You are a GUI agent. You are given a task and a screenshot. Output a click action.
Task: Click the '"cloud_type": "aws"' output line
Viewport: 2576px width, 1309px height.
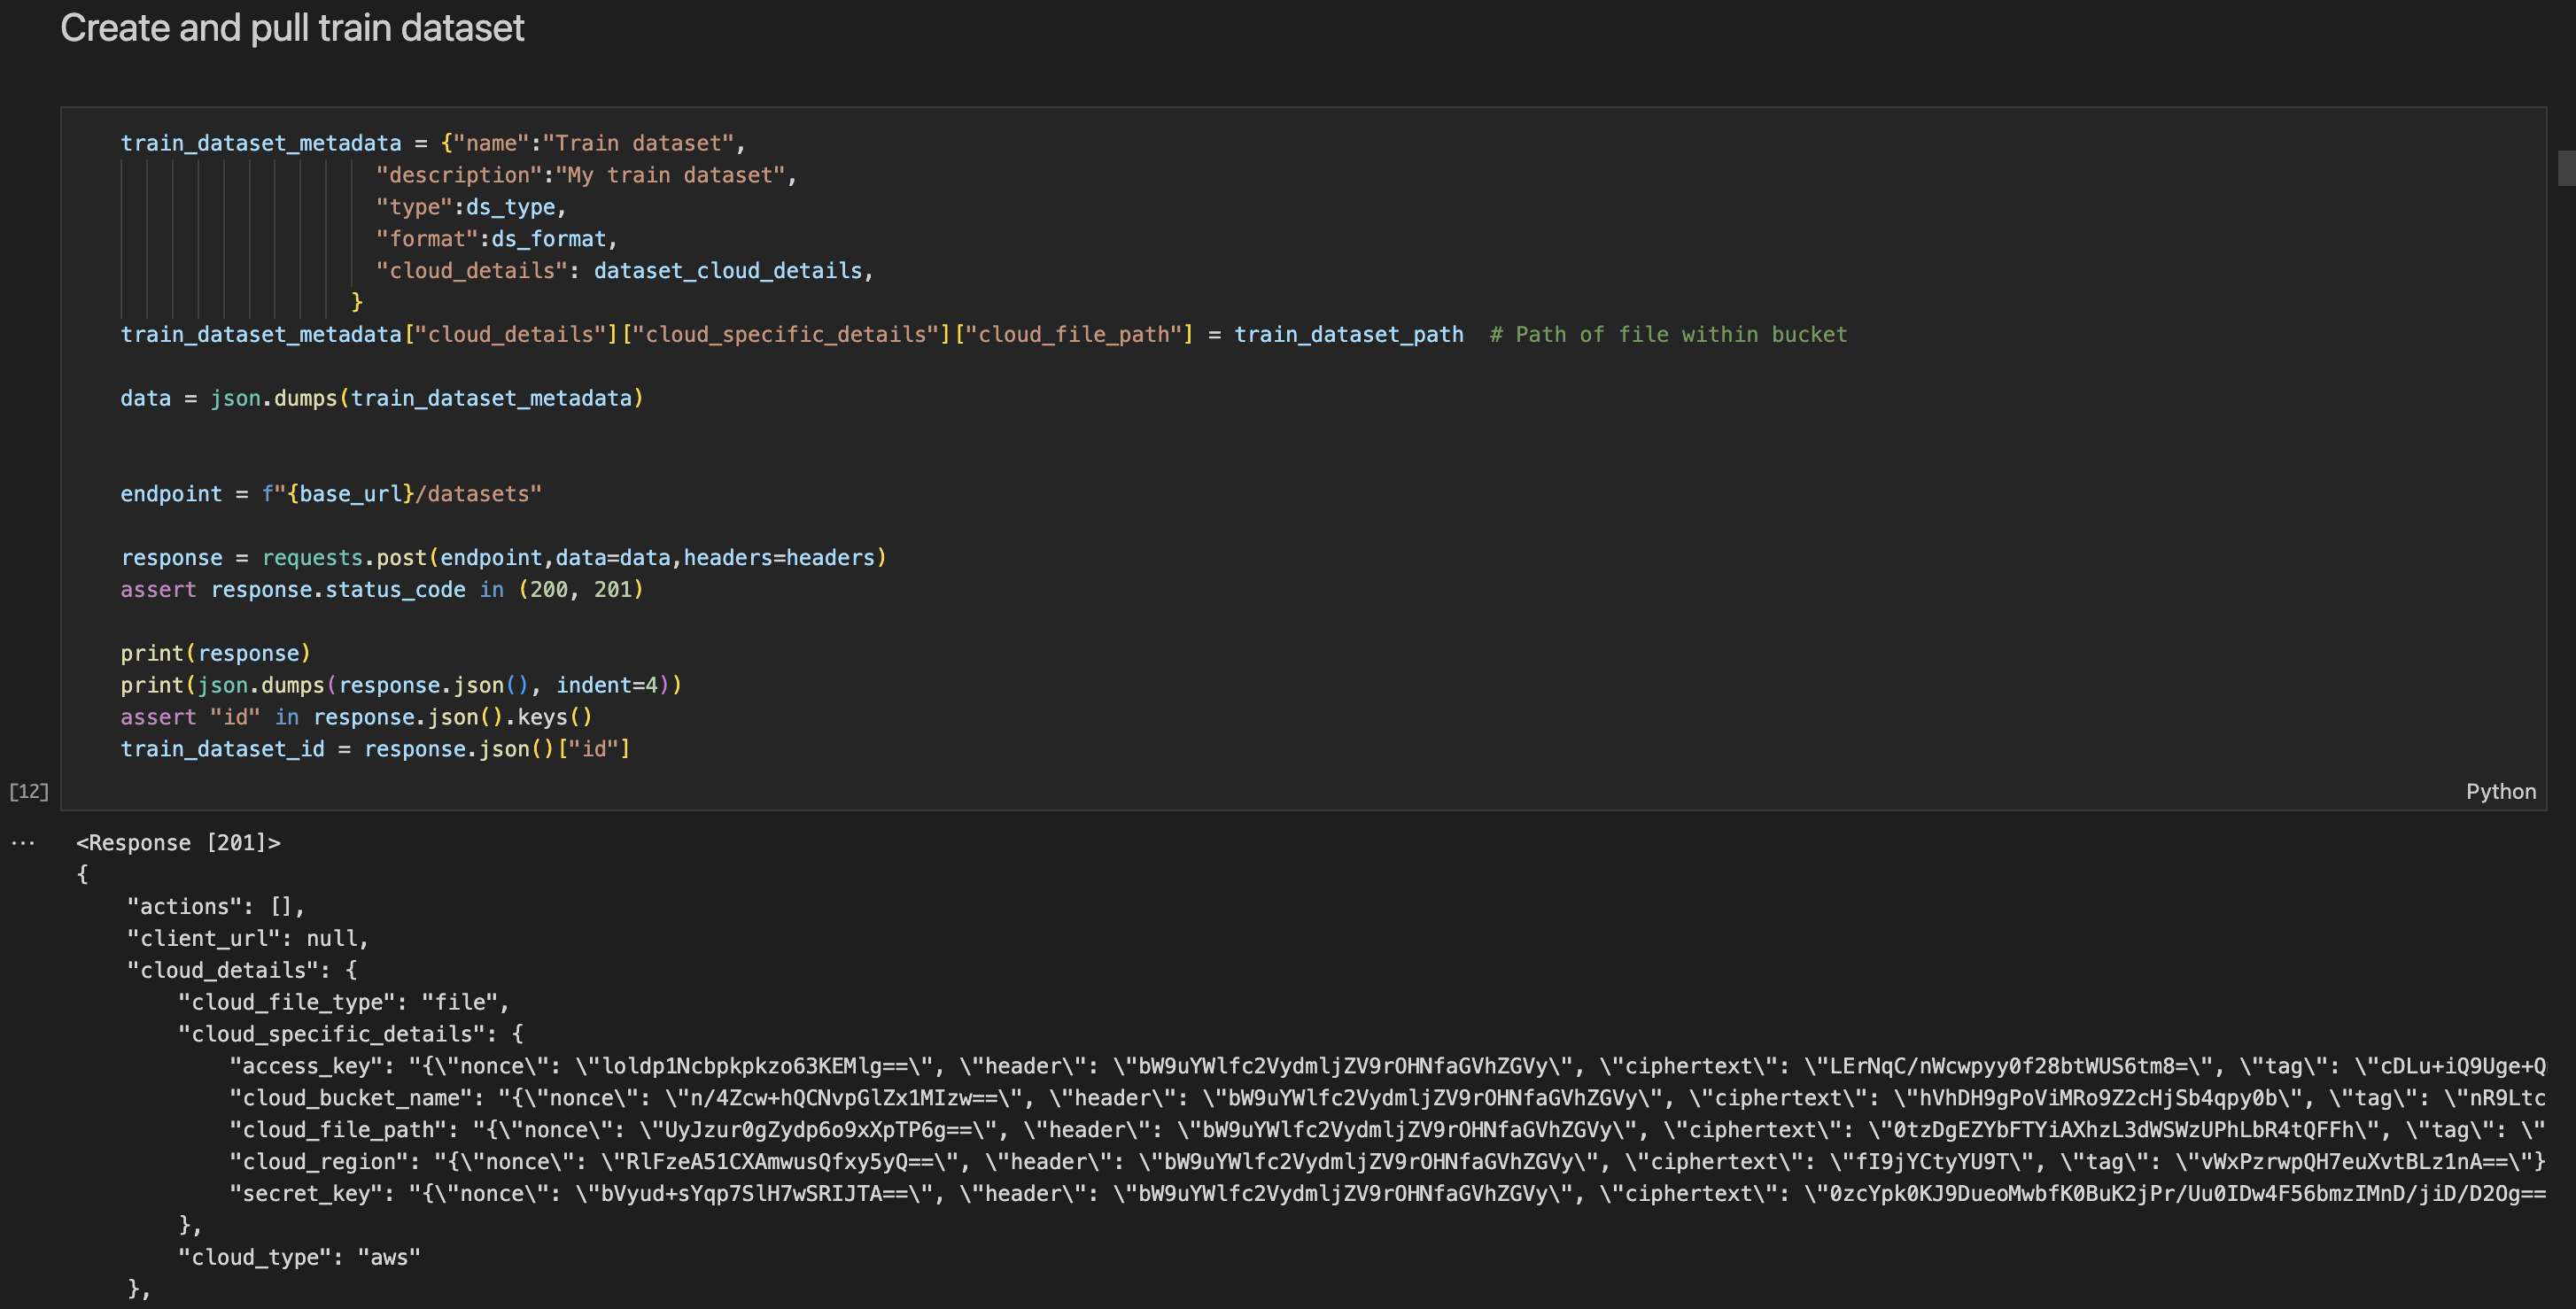(x=299, y=1258)
